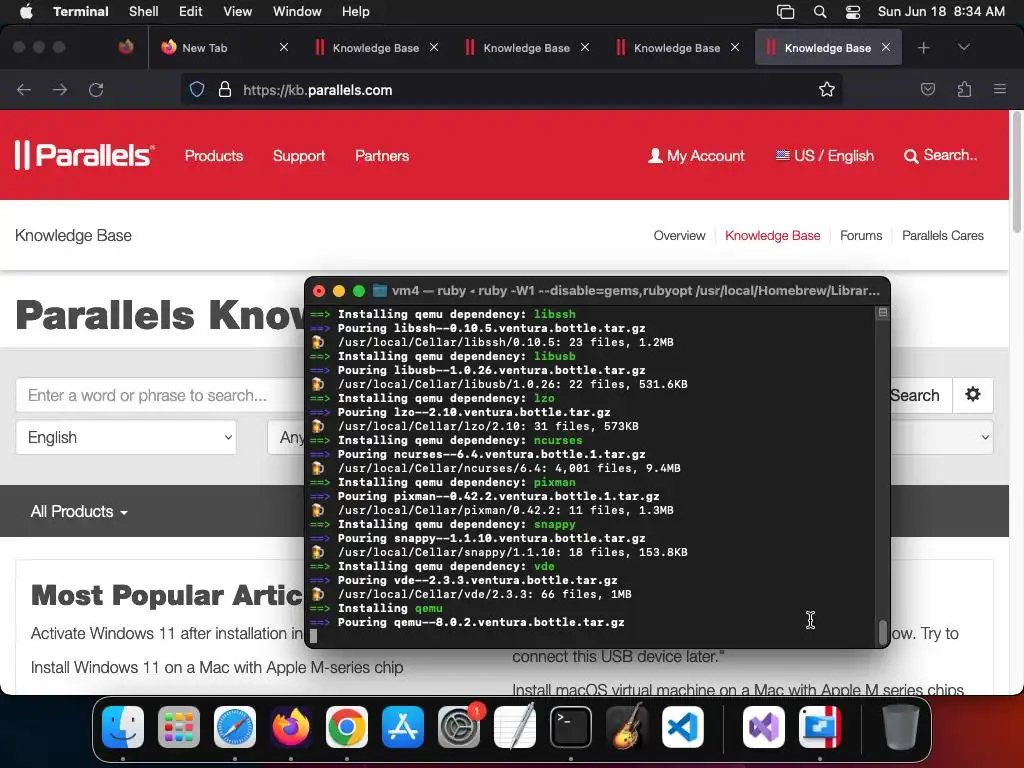Open the Trash from the Dock

coord(901,727)
